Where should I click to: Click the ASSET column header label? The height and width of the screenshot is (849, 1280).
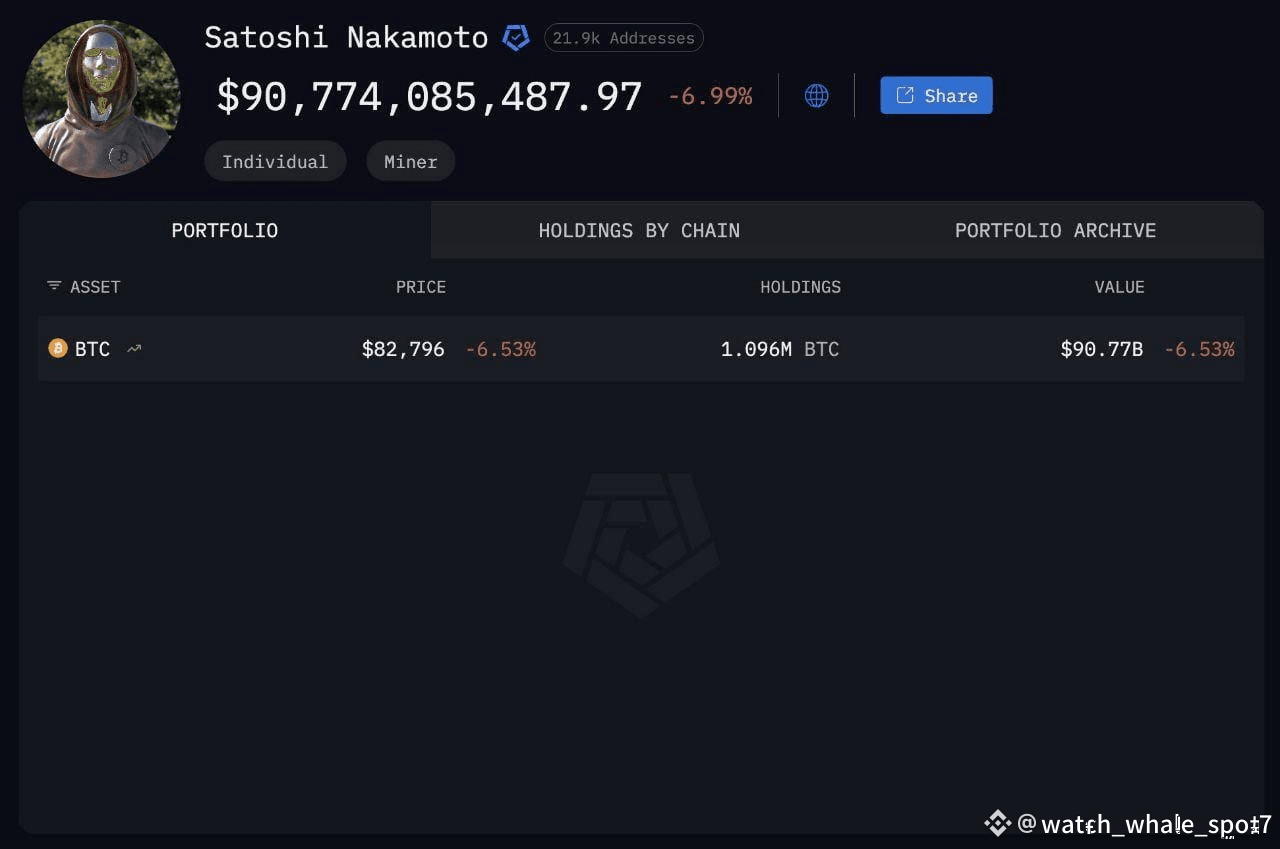coord(95,287)
